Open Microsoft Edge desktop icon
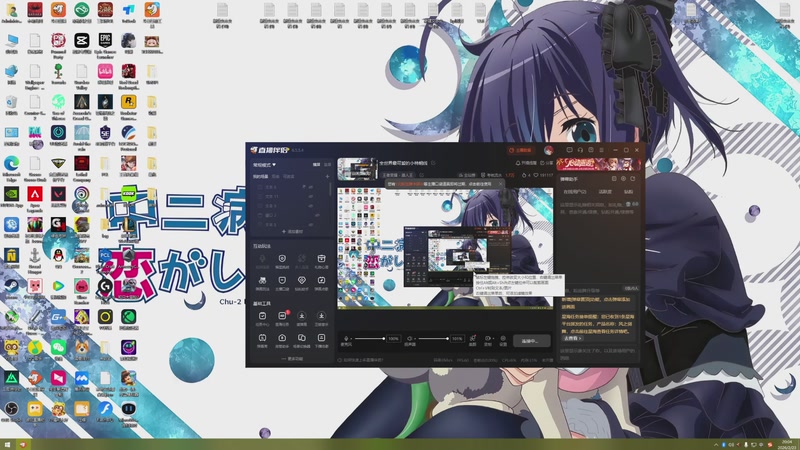Screen dimensions: 800x450 coord(11,168)
